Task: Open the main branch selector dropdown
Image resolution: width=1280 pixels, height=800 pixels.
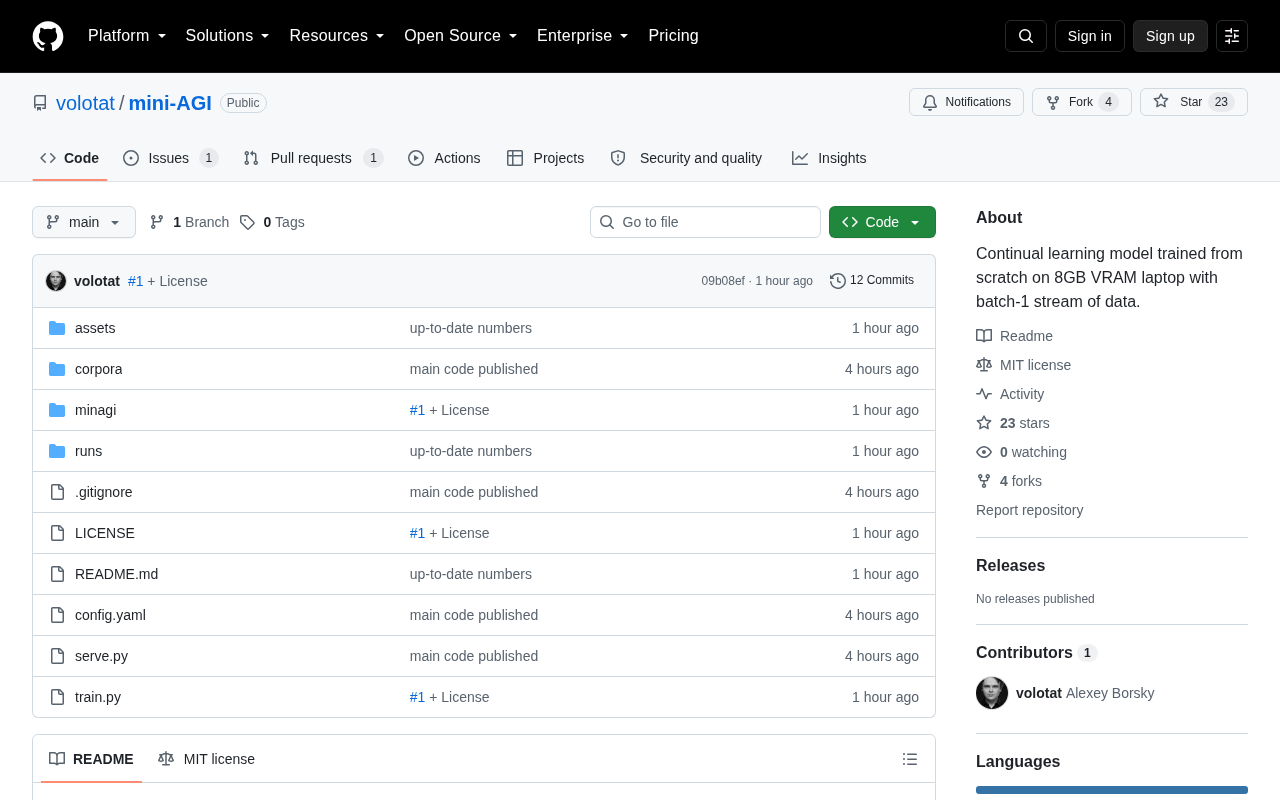Action: [84, 222]
